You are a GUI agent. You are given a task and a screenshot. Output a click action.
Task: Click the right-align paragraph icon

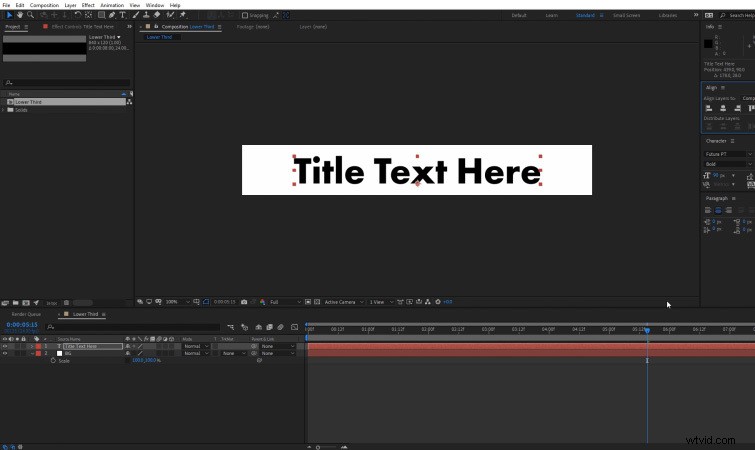[x=729, y=210]
